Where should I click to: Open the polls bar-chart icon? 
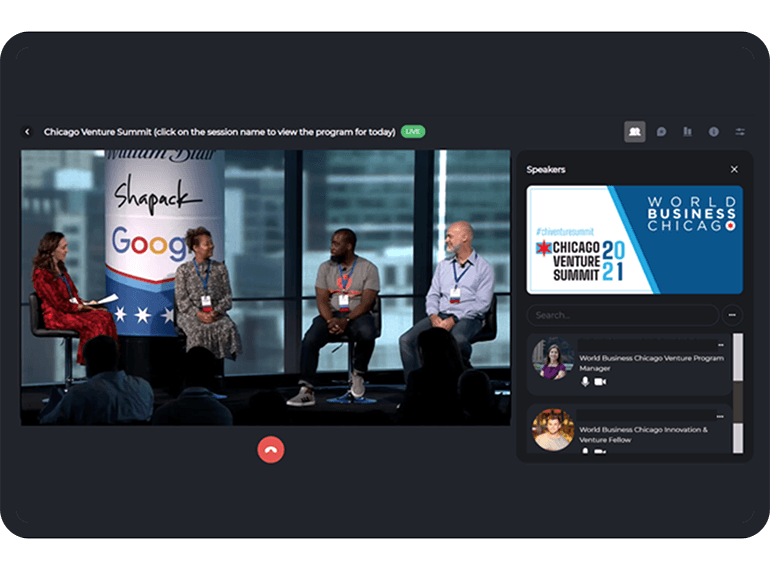[x=687, y=132]
